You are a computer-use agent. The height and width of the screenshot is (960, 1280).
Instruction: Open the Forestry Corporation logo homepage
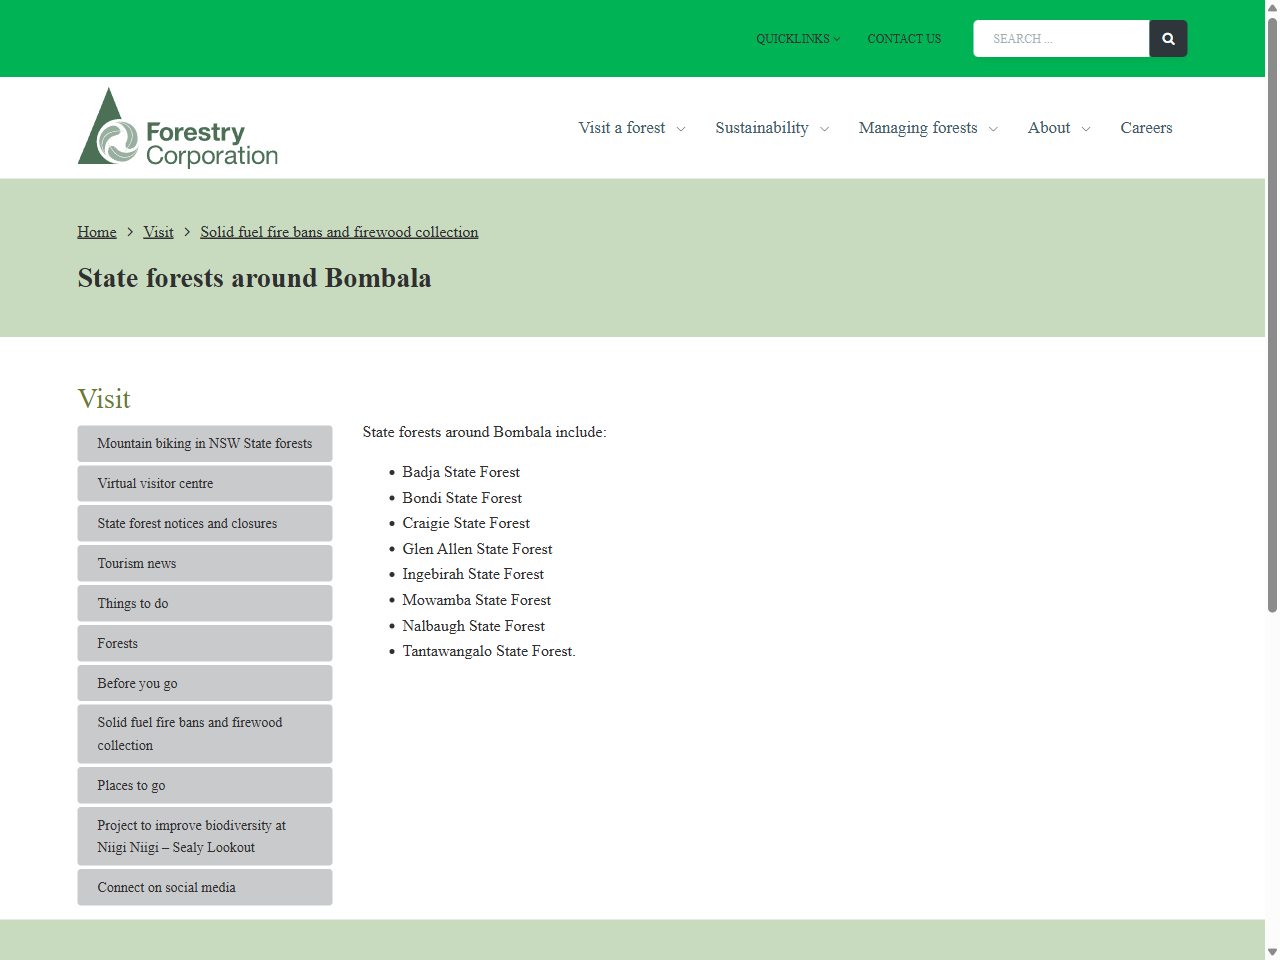[x=178, y=127]
